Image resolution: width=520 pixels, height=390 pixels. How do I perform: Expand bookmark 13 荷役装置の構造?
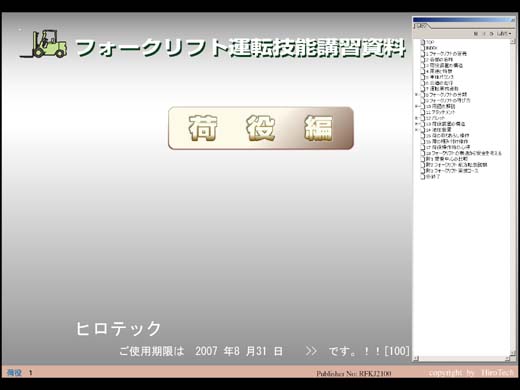416,124
